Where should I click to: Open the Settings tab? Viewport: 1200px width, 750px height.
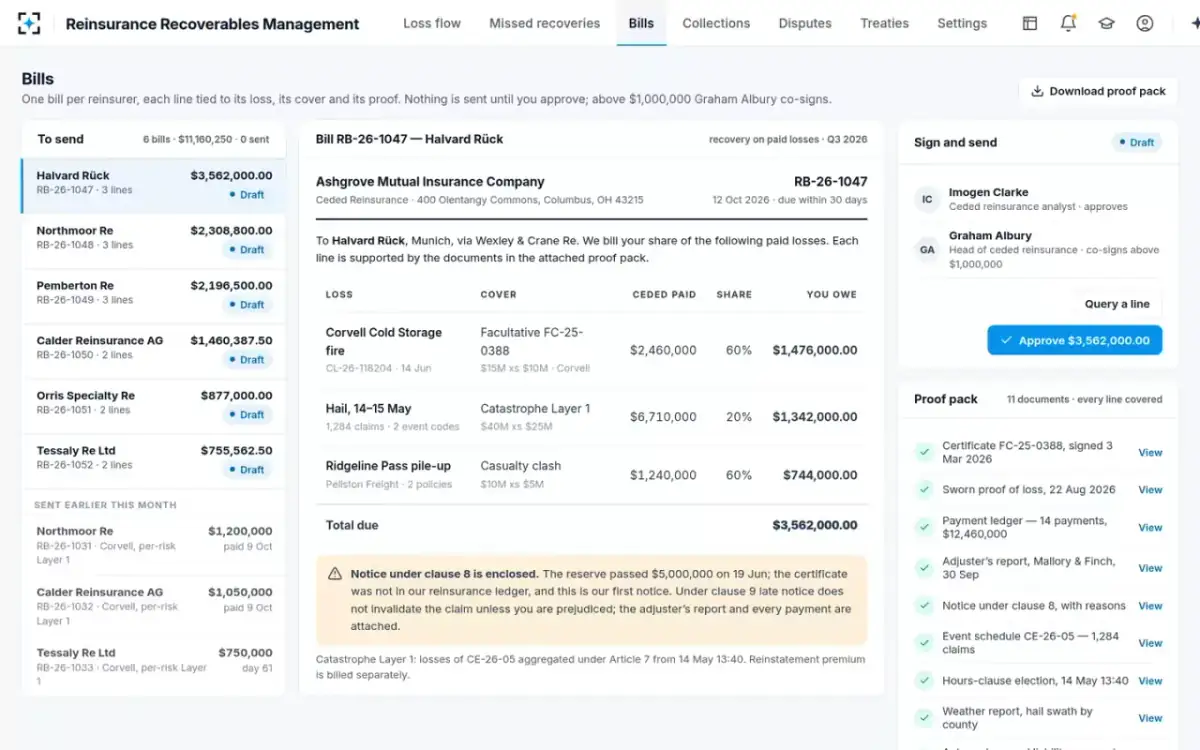[962, 23]
